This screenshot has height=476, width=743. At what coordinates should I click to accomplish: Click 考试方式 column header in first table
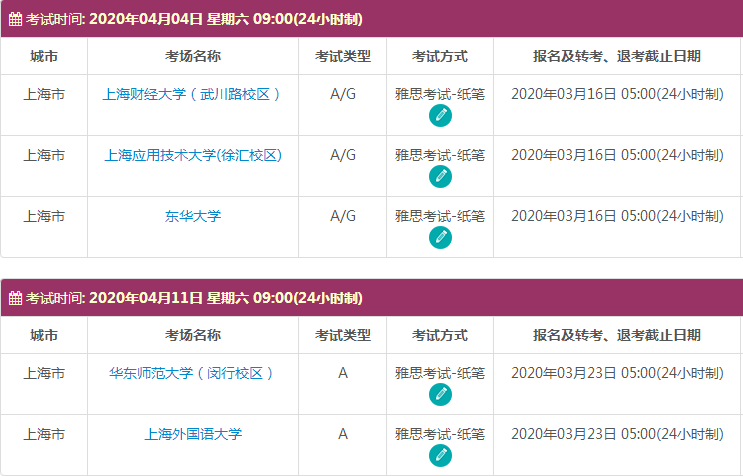(440, 56)
